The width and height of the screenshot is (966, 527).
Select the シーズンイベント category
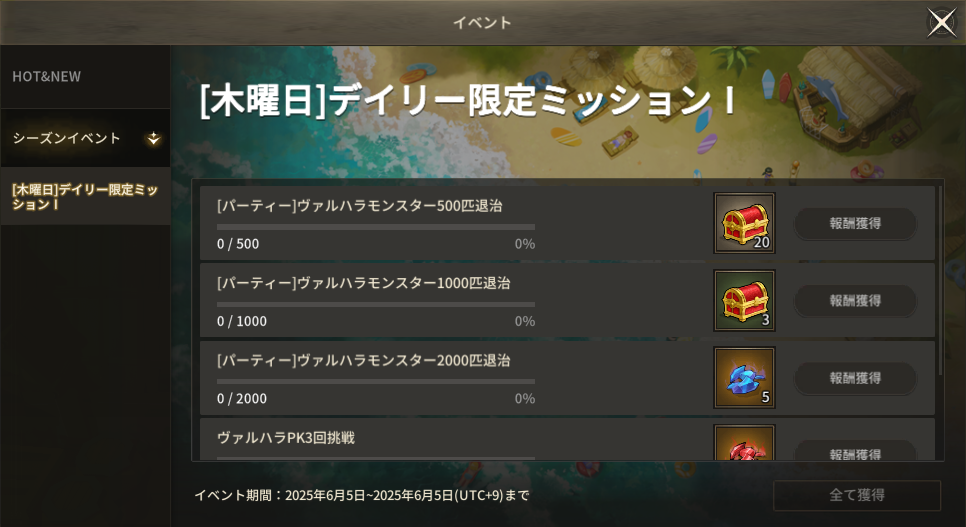pyautogui.click(x=85, y=138)
